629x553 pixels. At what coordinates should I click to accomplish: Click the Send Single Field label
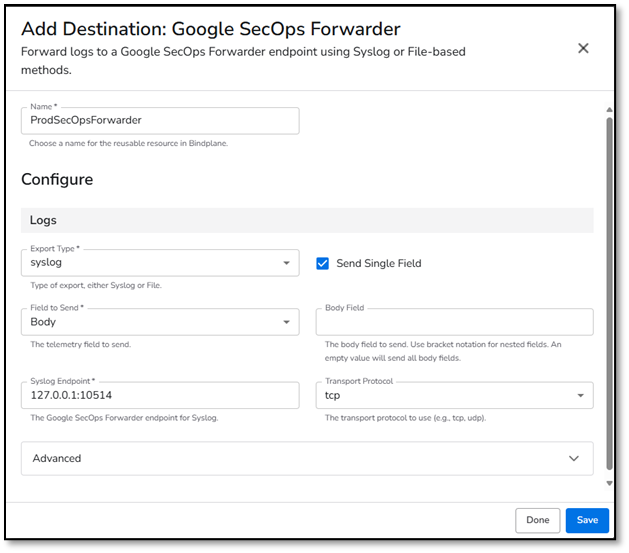pos(379,263)
